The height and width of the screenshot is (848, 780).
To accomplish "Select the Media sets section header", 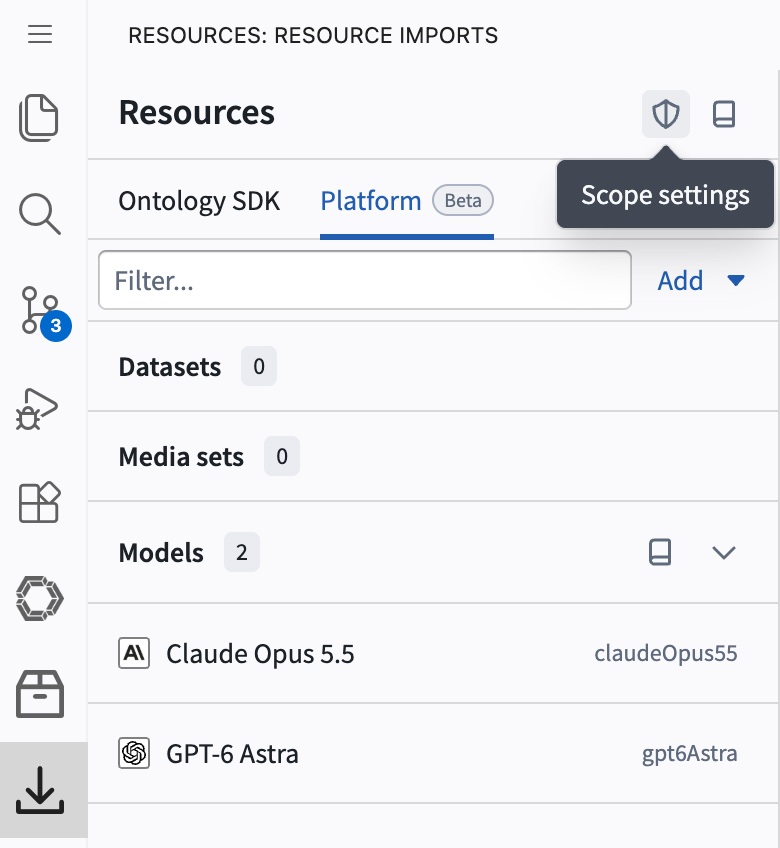I will pos(433,456).
